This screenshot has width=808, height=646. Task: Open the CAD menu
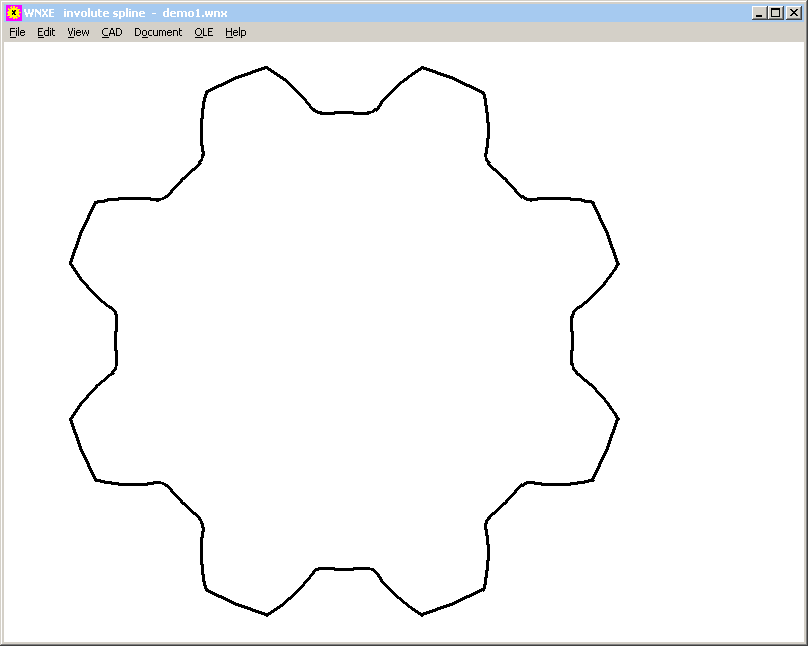(111, 32)
